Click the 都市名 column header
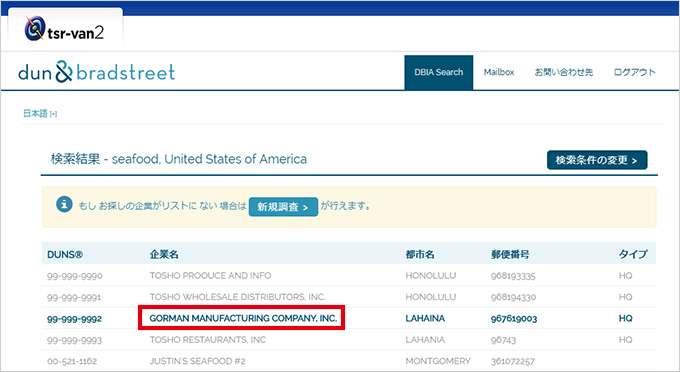Image resolution: width=680 pixels, height=372 pixels. point(420,255)
